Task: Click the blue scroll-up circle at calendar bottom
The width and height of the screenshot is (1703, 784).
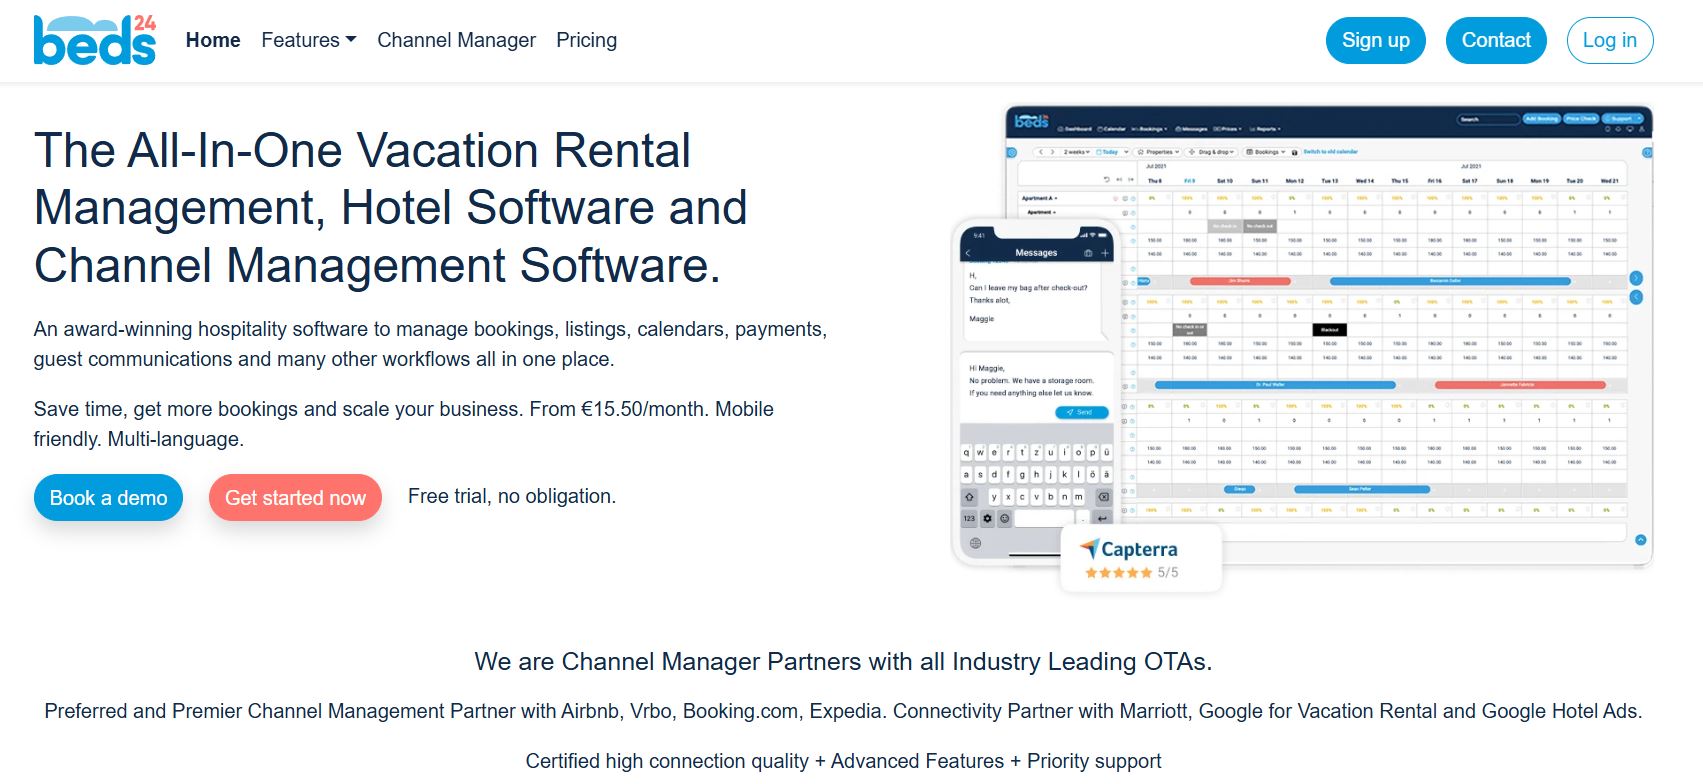Action: (1640, 540)
